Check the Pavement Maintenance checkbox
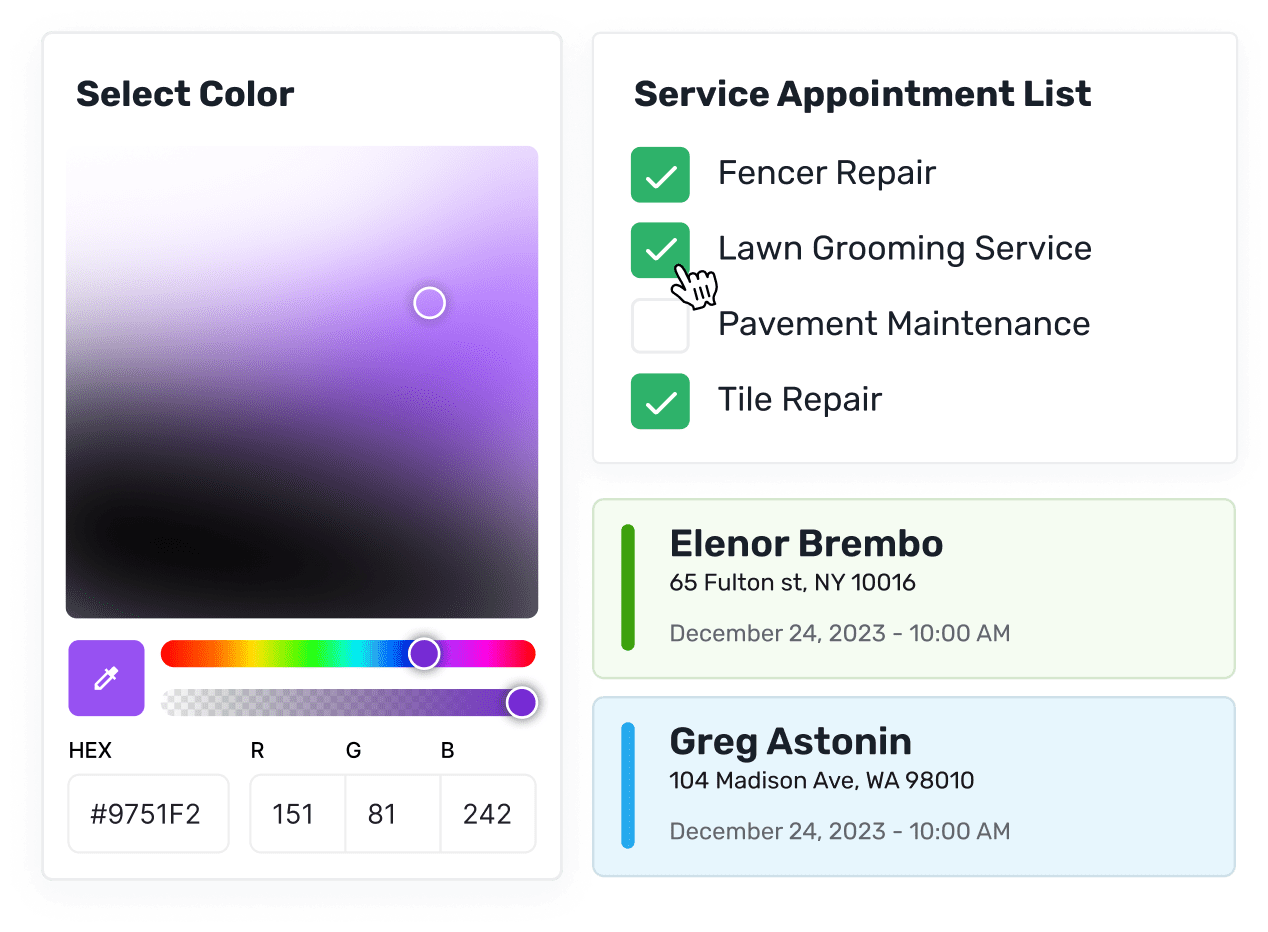This screenshot has width=1268, height=932. [660, 325]
